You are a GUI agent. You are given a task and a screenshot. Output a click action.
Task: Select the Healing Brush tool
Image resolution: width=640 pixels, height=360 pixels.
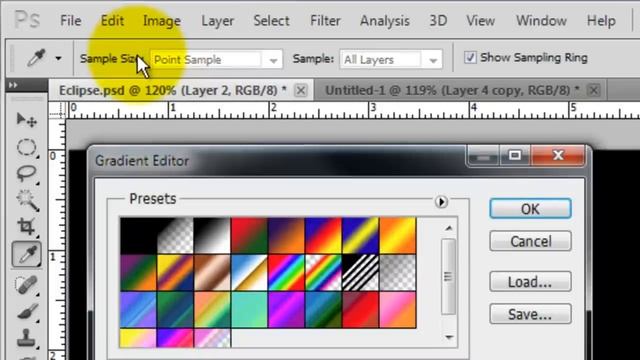[27, 285]
